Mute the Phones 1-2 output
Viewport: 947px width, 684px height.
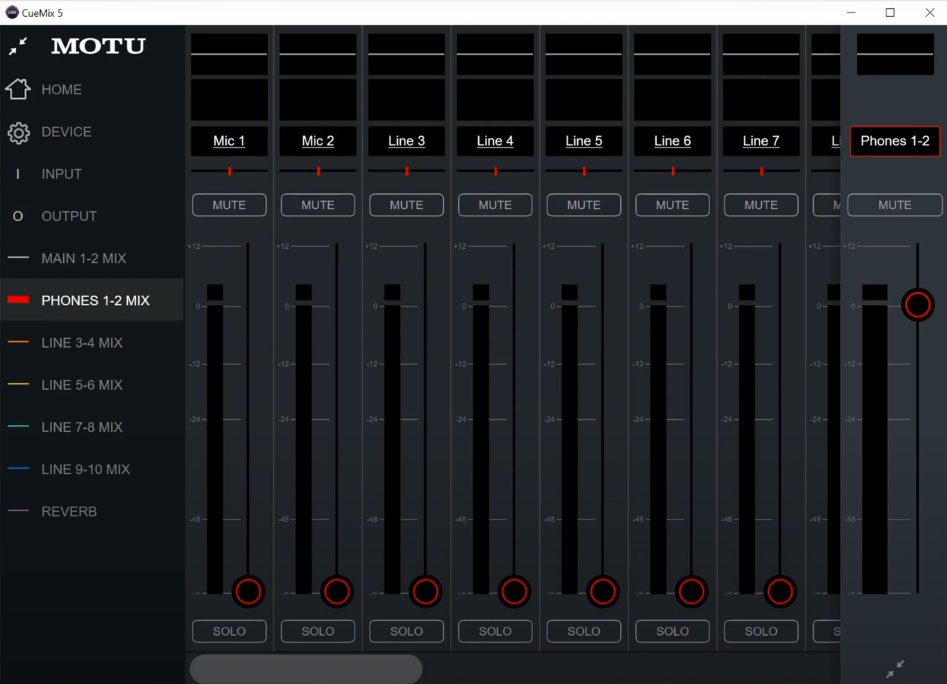[x=894, y=205]
